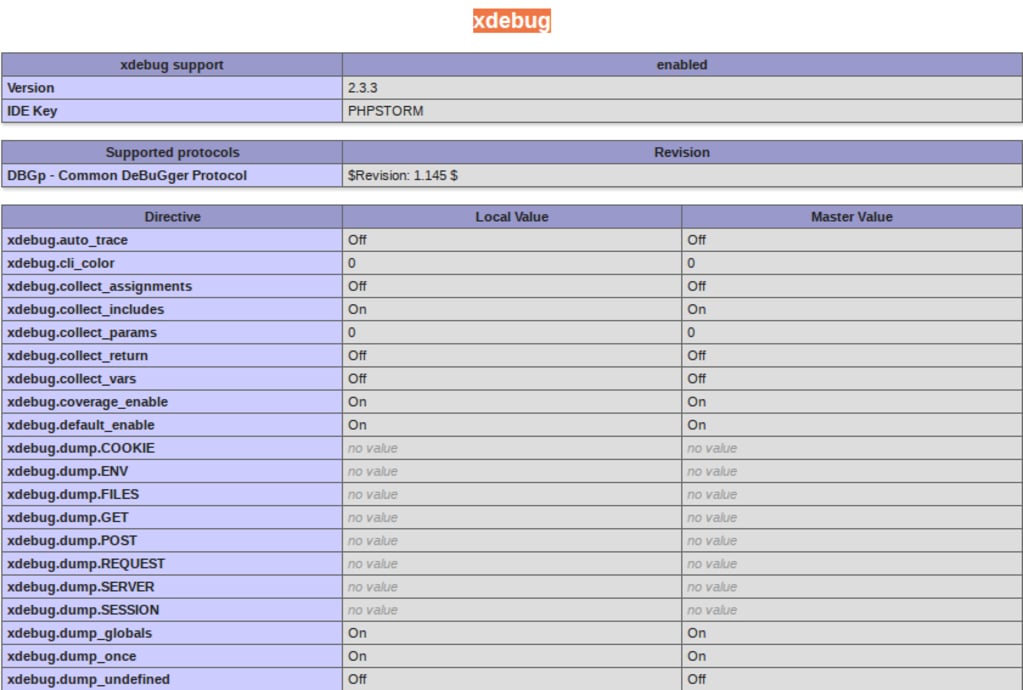
Task: Click the "Master Value" column header
Action: coord(851,217)
